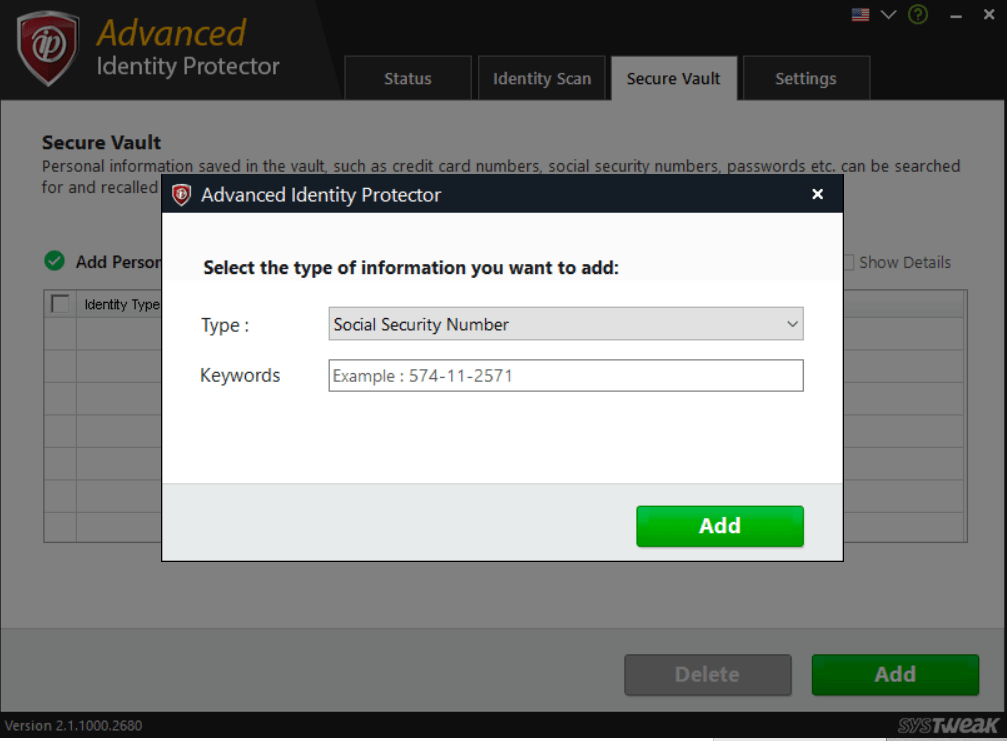Switch to the Status tab
Screen dimensions: 1007x741
pos(407,78)
